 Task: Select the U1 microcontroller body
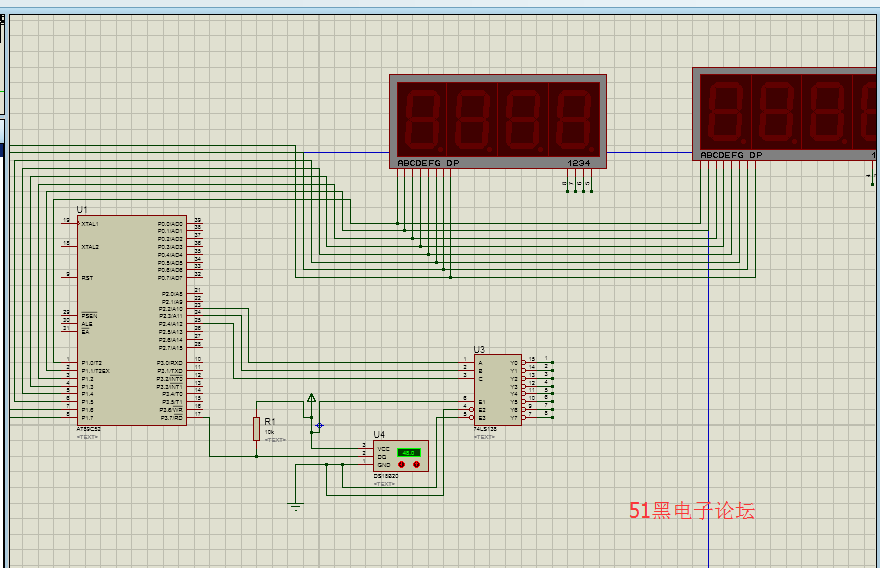(132, 320)
